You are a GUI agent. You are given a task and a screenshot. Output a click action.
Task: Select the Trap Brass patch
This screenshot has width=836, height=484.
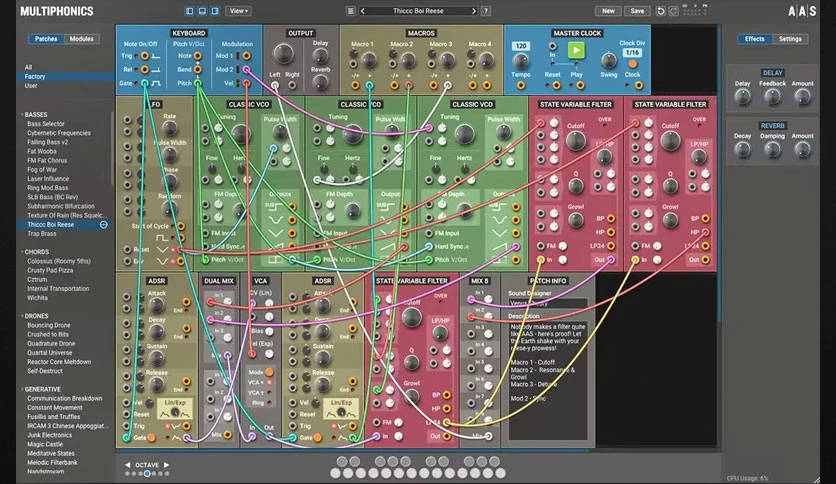42,233
